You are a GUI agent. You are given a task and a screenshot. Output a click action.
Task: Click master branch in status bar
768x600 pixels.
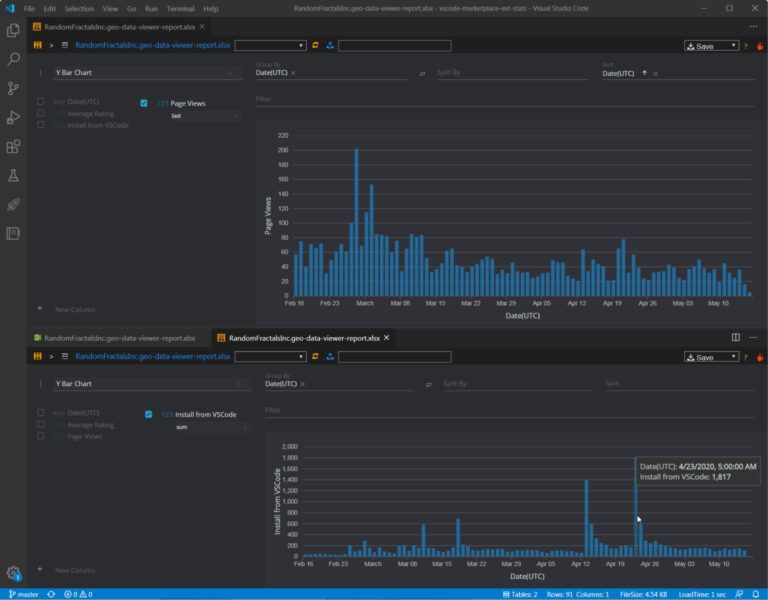click(24, 594)
